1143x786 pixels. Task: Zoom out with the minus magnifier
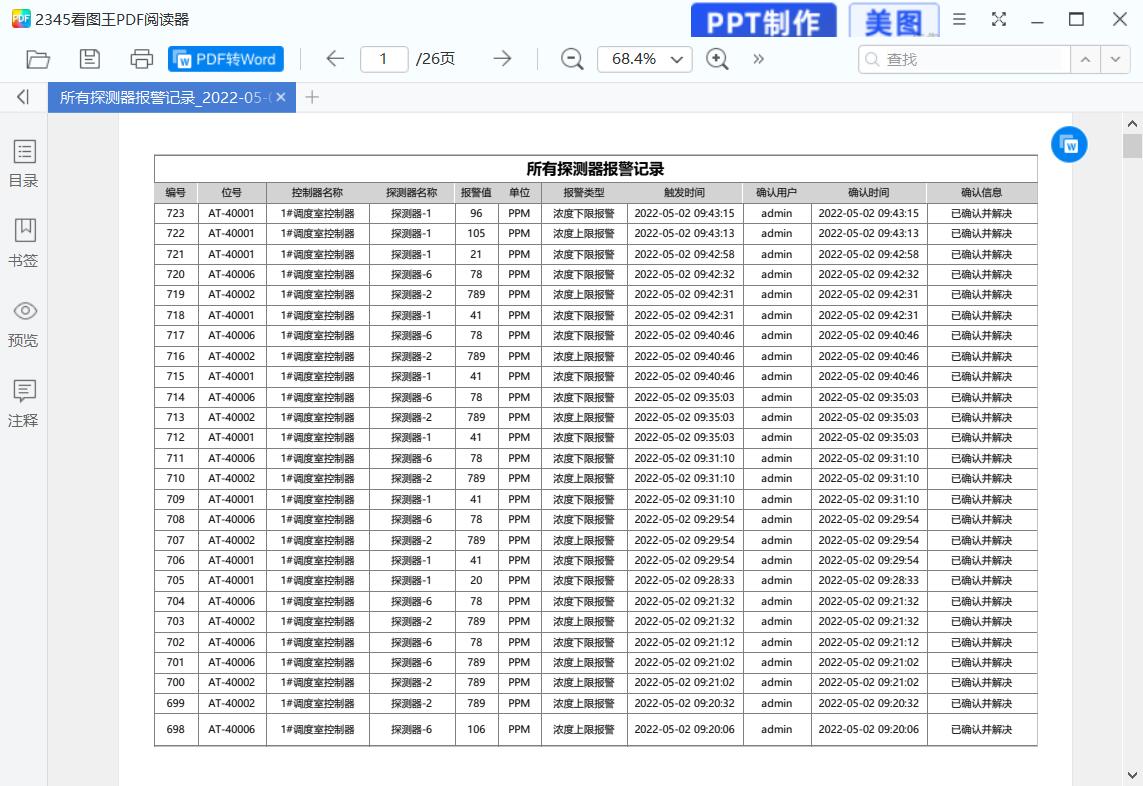[x=572, y=59]
